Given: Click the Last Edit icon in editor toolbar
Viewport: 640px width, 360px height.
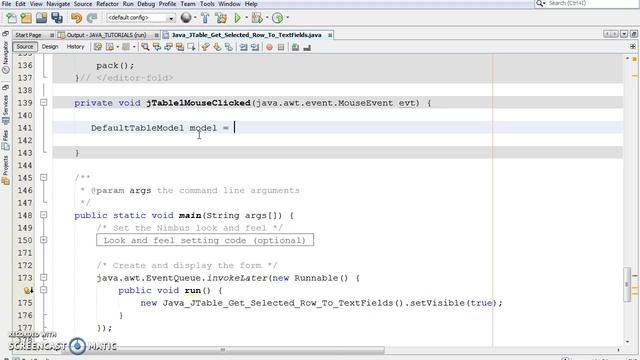Looking at the screenshot, I should pos(98,47).
